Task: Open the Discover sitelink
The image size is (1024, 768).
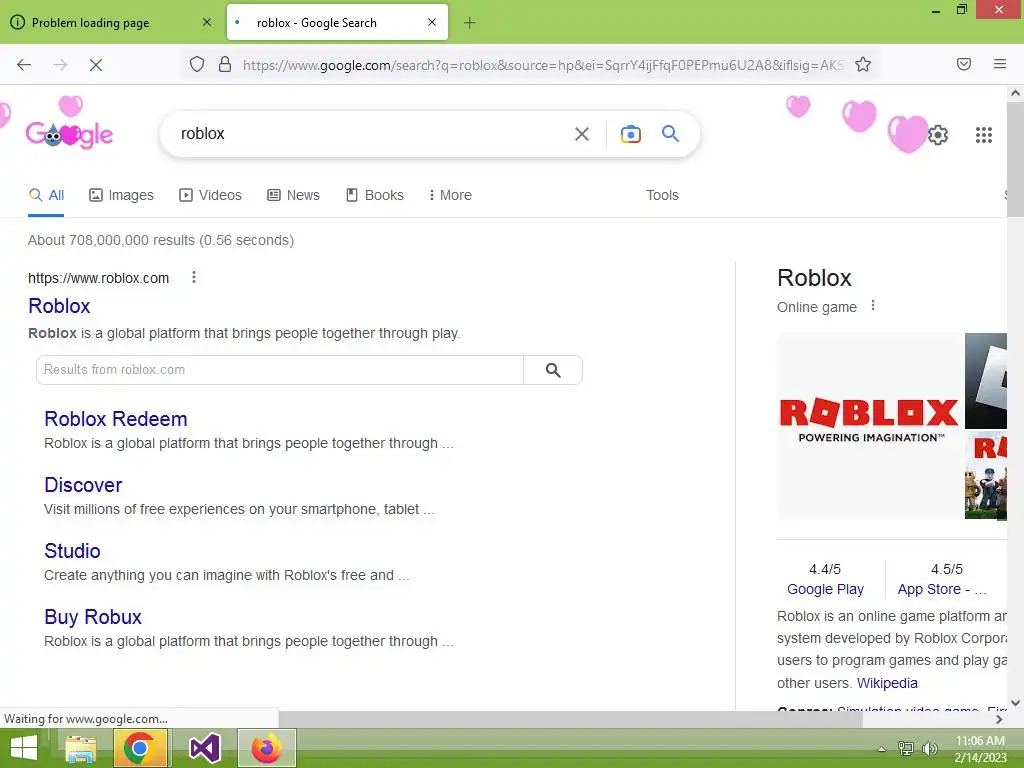Action: pyautogui.click(x=83, y=485)
